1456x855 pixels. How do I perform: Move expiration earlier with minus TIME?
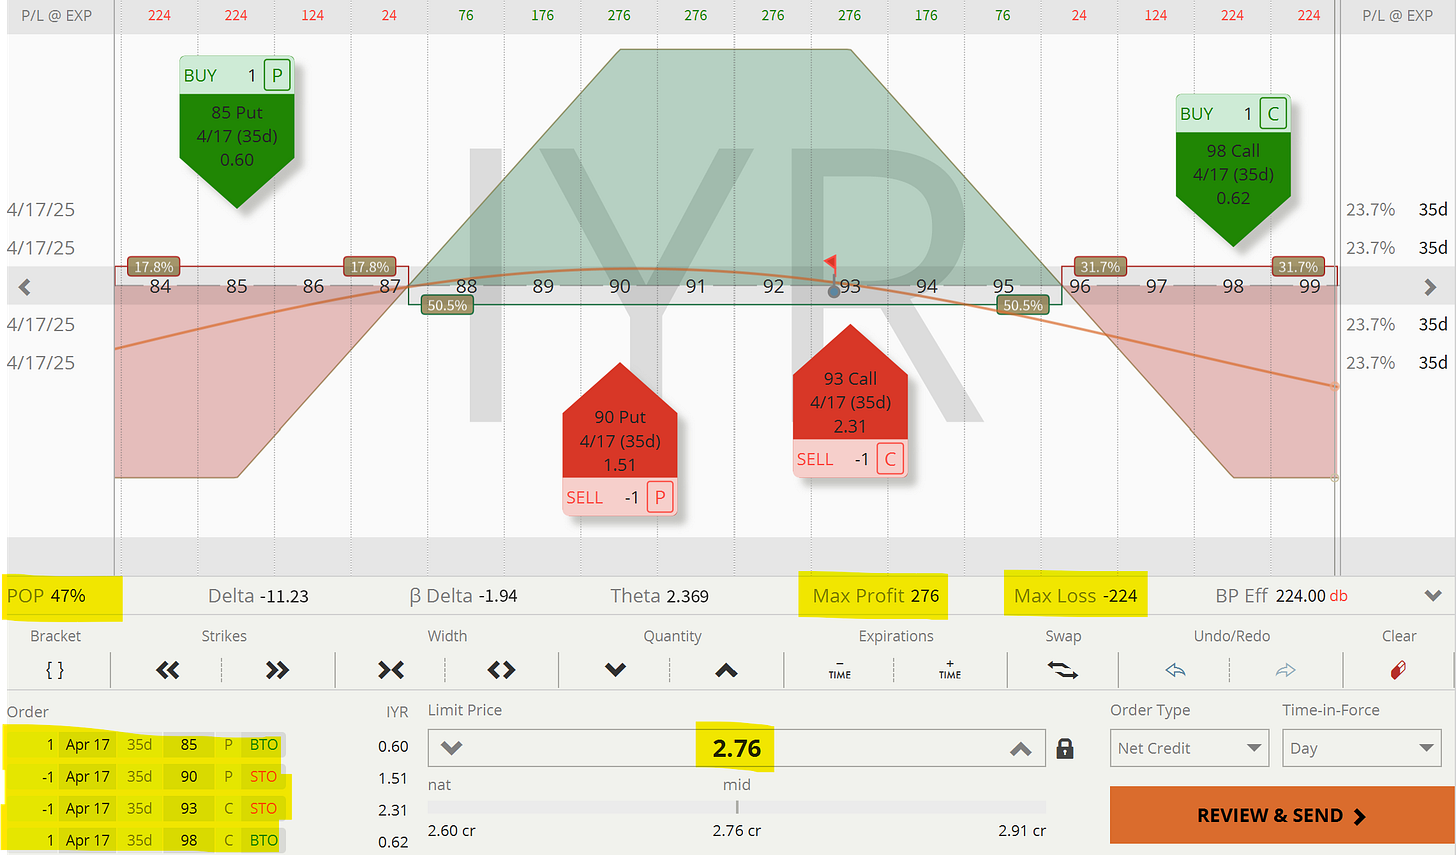coord(840,670)
